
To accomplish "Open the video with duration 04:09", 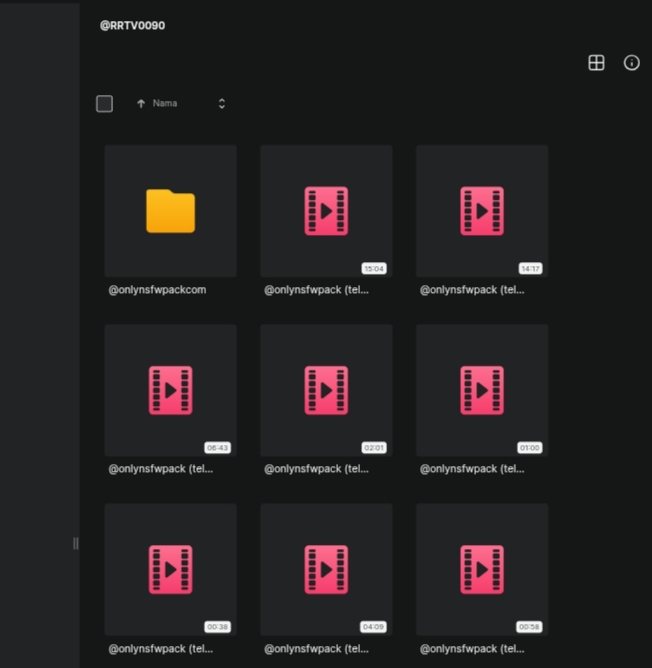I will 326,570.
